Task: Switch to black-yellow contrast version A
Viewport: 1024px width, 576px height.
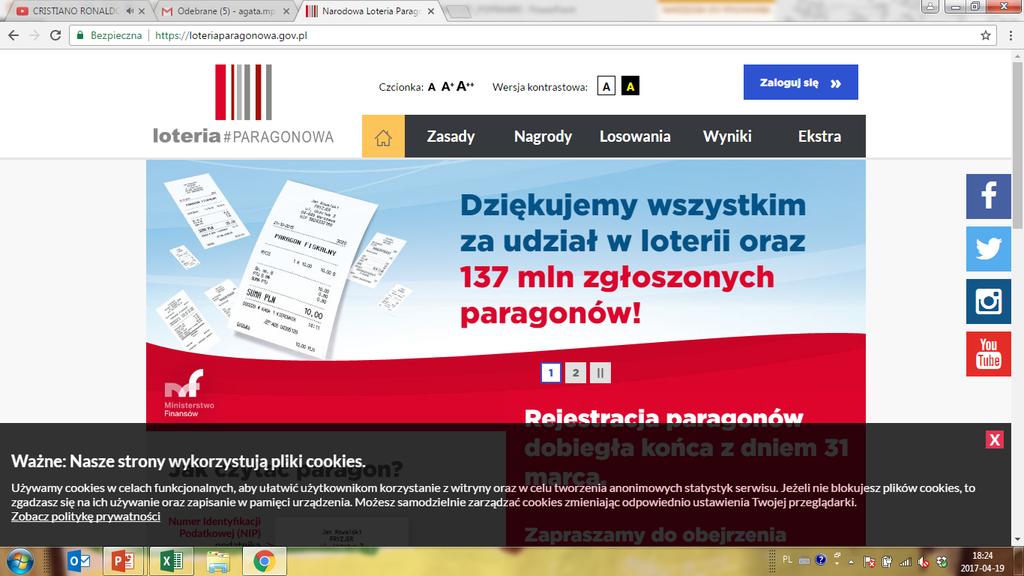Action: (630, 86)
